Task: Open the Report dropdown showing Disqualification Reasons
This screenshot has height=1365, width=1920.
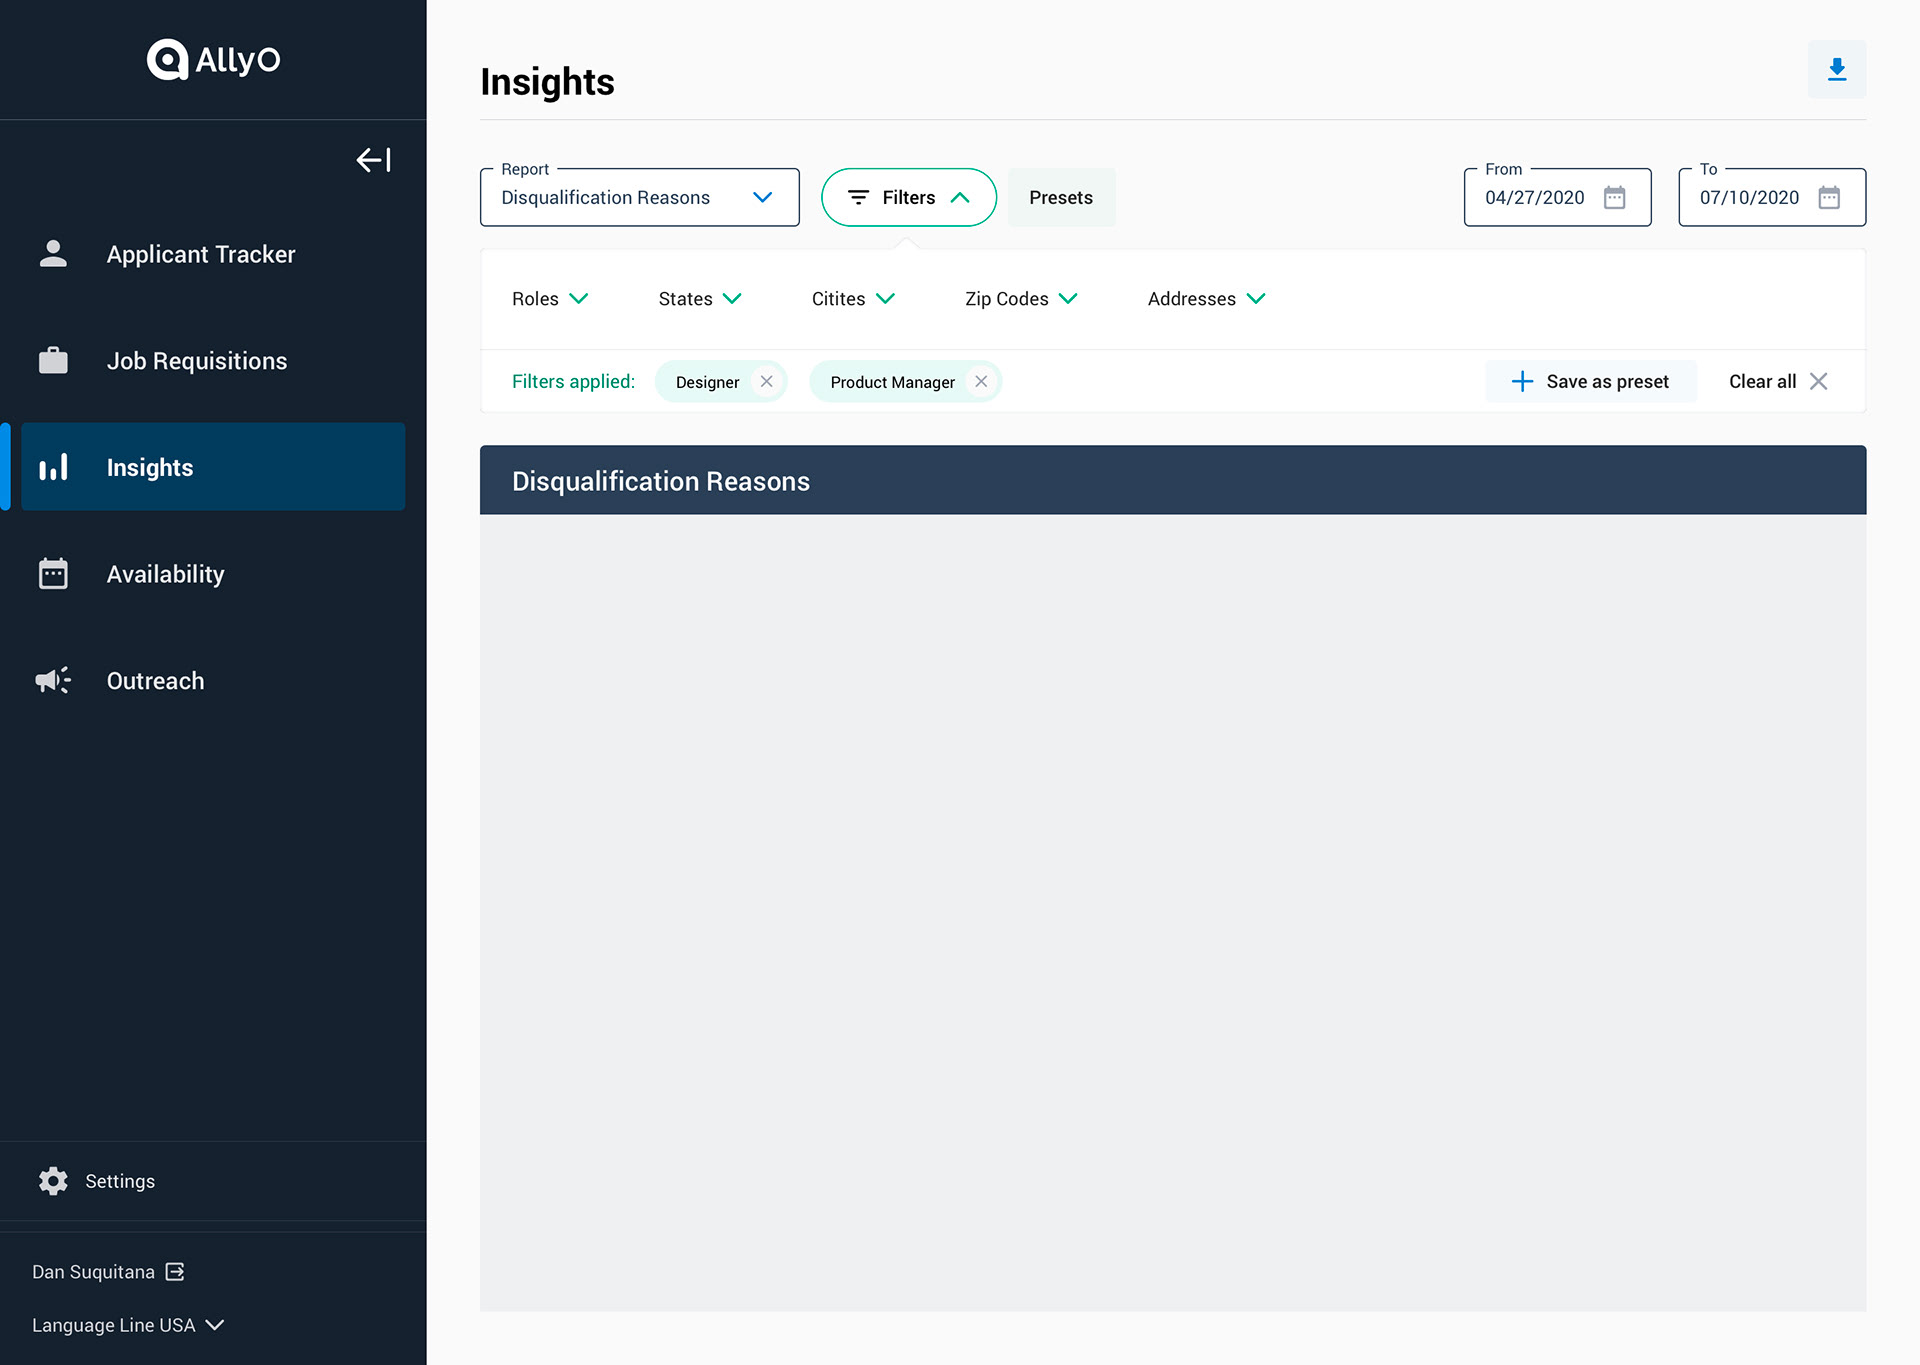Action: (x=640, y=197)
